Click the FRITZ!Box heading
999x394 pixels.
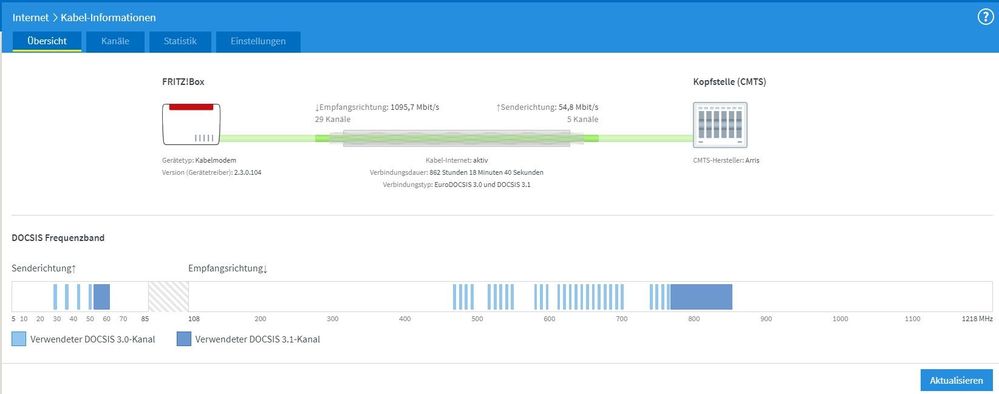pyautogui.click(x=183, y=82)
